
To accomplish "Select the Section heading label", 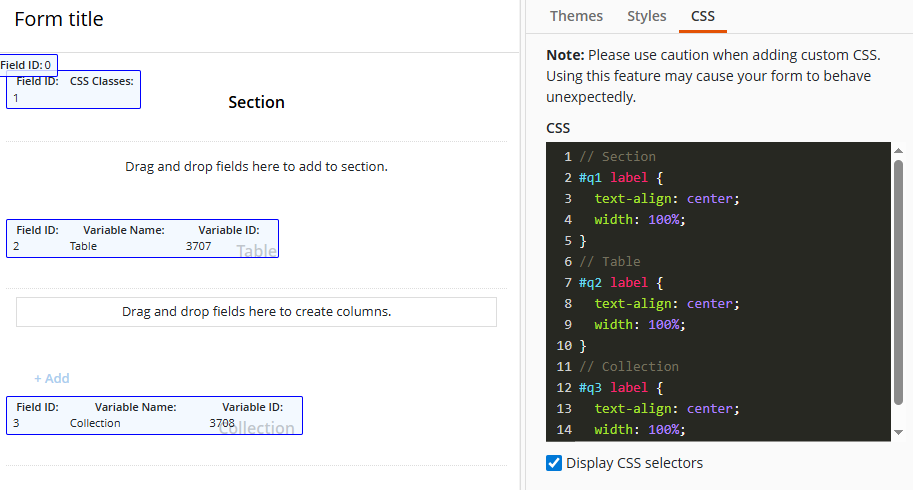I will point(256,102).
